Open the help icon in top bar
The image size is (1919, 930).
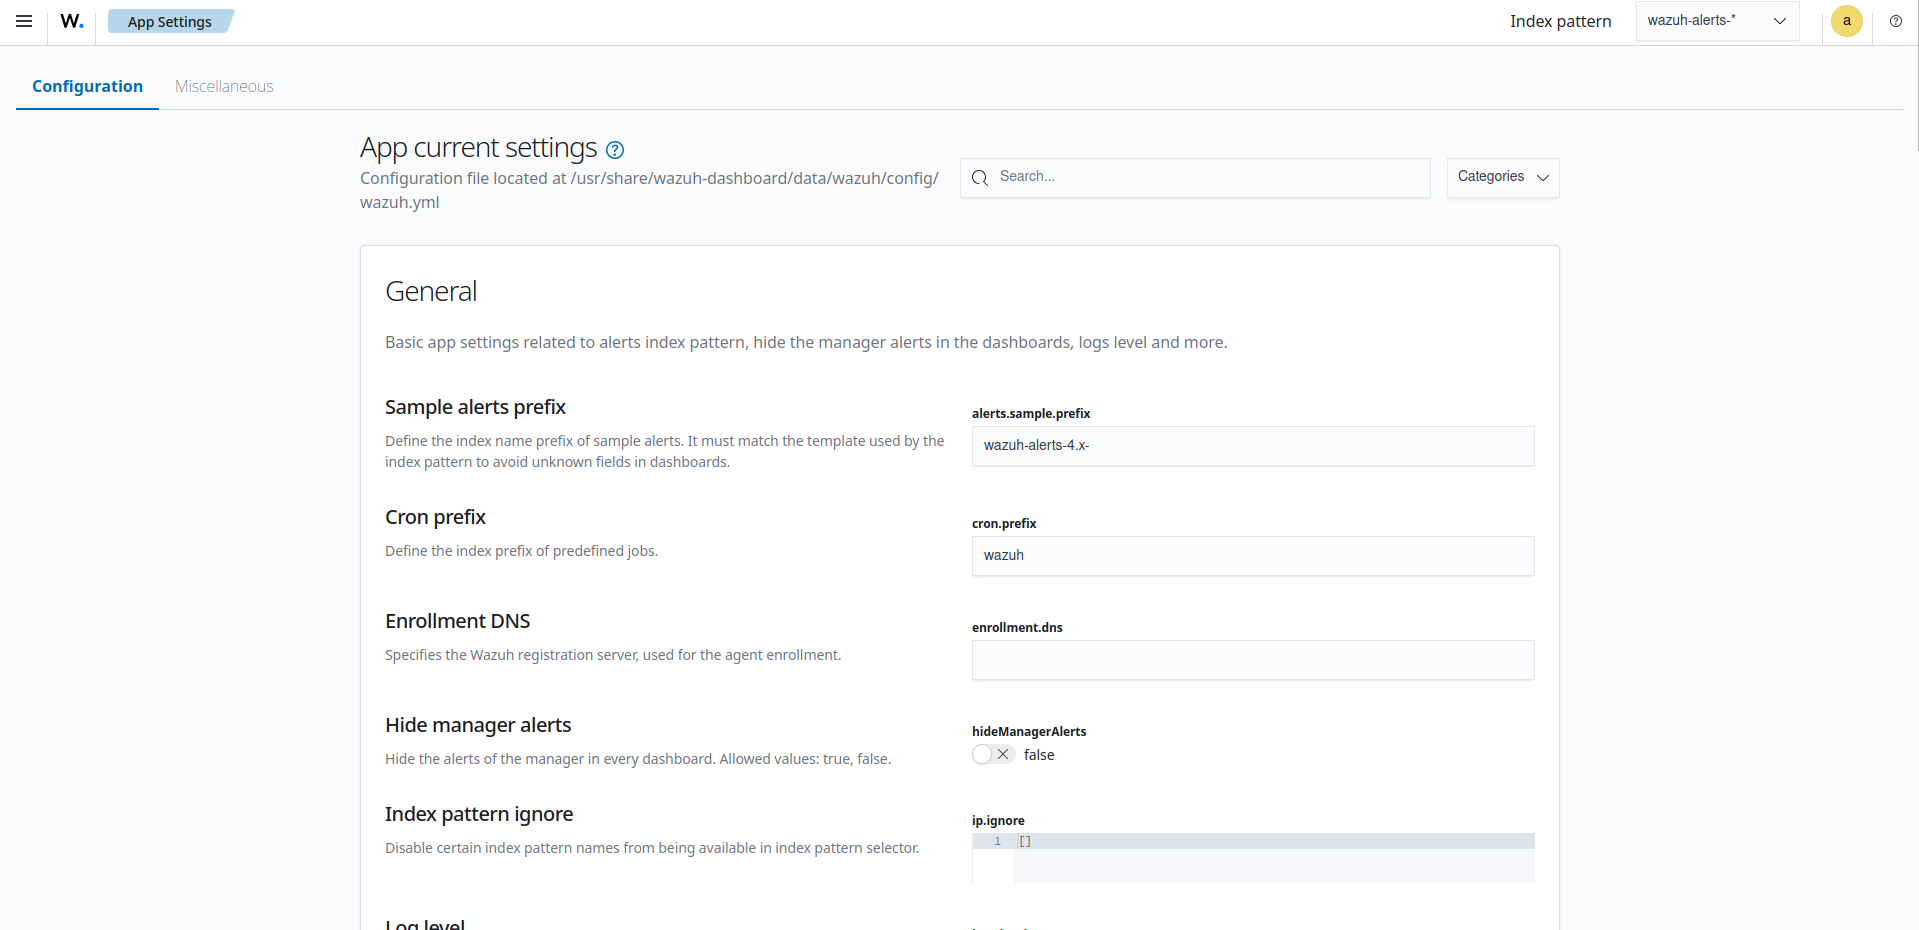pyautogui.click(x=1895, y=21)
